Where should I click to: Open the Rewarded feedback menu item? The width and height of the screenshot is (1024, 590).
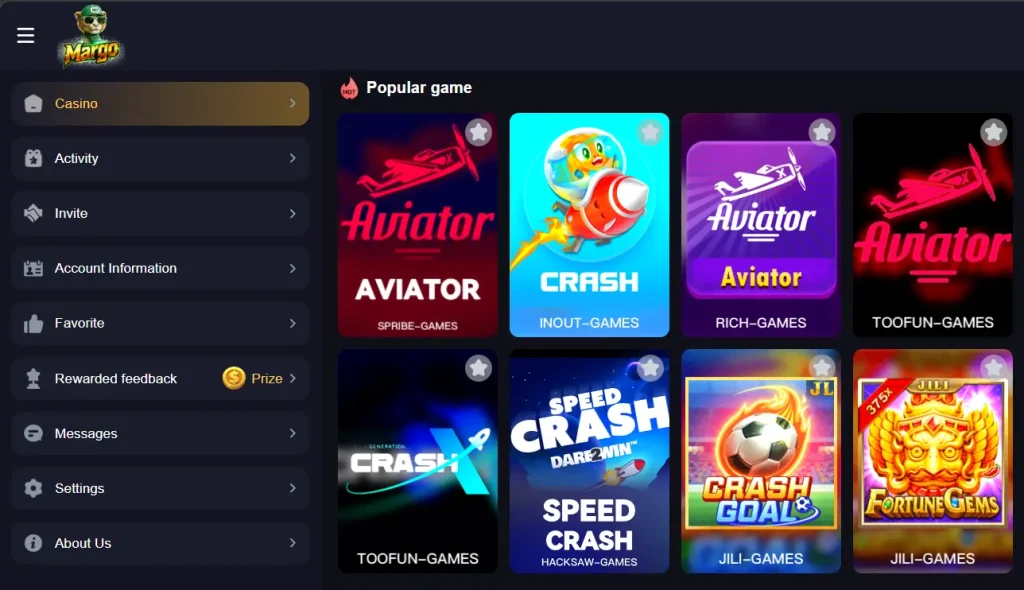click(160, 378)
